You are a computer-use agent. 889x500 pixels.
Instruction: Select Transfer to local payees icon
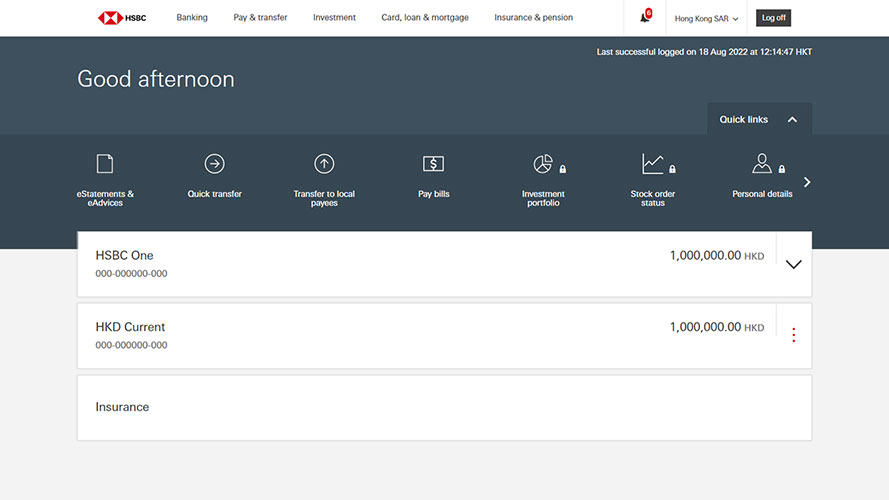tap(324, 164)
